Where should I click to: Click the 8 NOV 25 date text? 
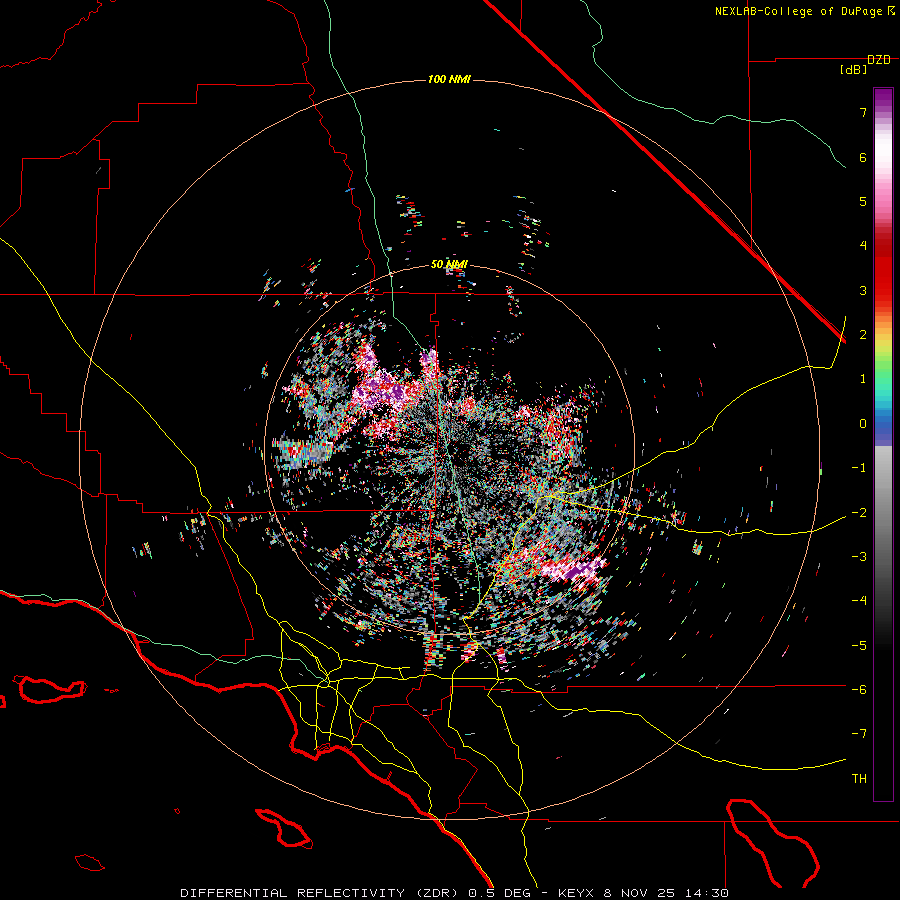[640, 893]
